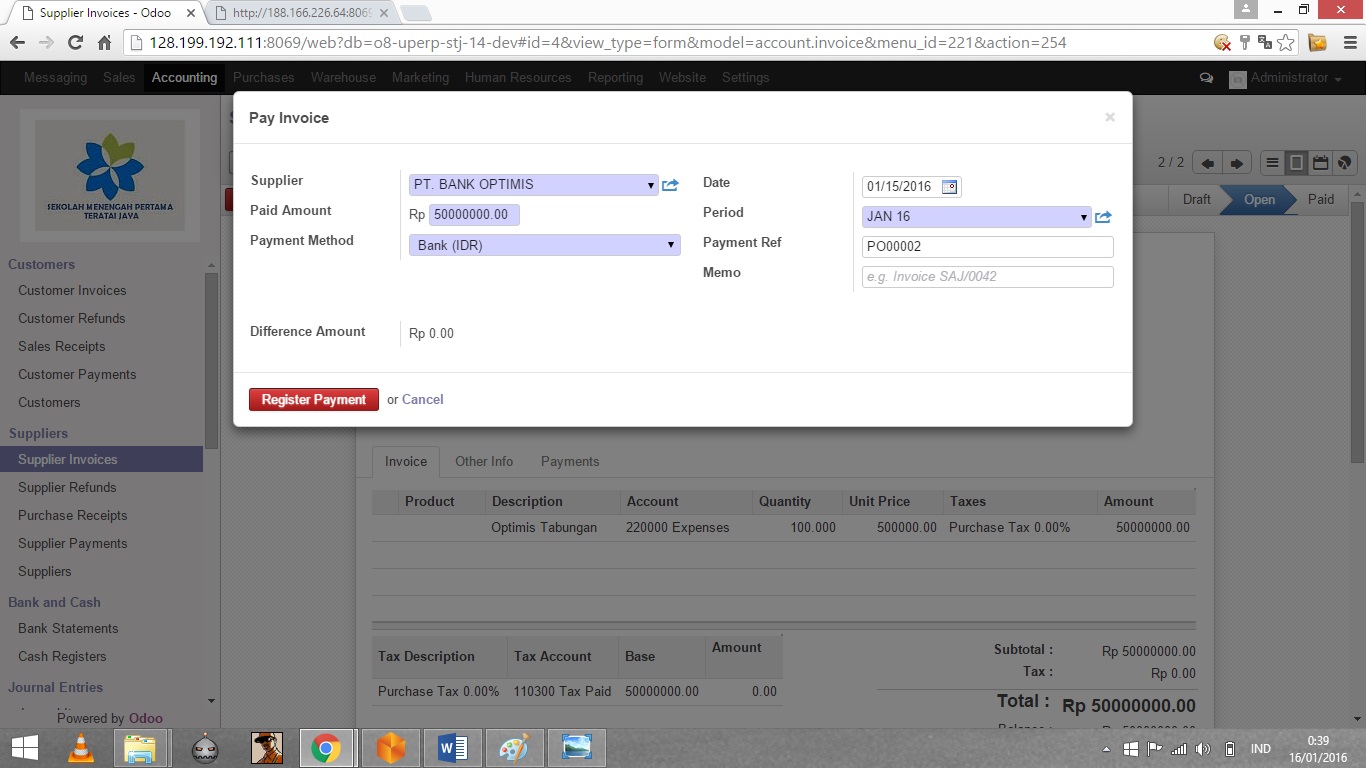Open the Warehouse menu

pos(343,78)
